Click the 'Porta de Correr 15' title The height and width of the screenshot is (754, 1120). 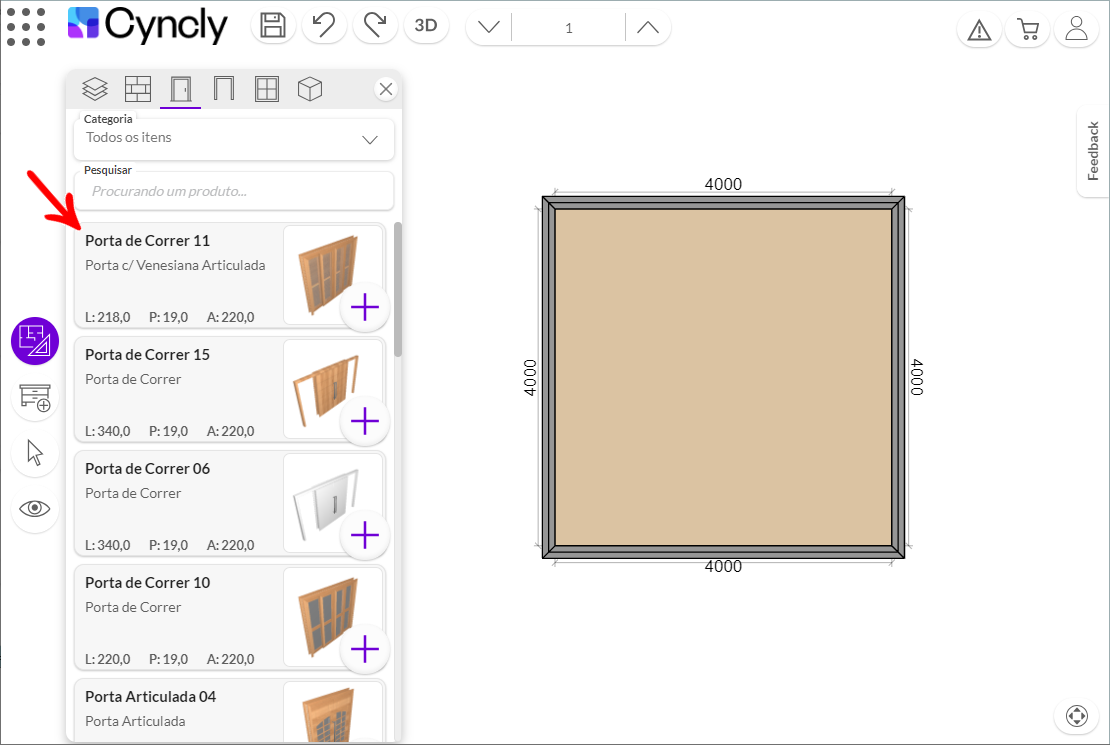click(x=148, y=355)
